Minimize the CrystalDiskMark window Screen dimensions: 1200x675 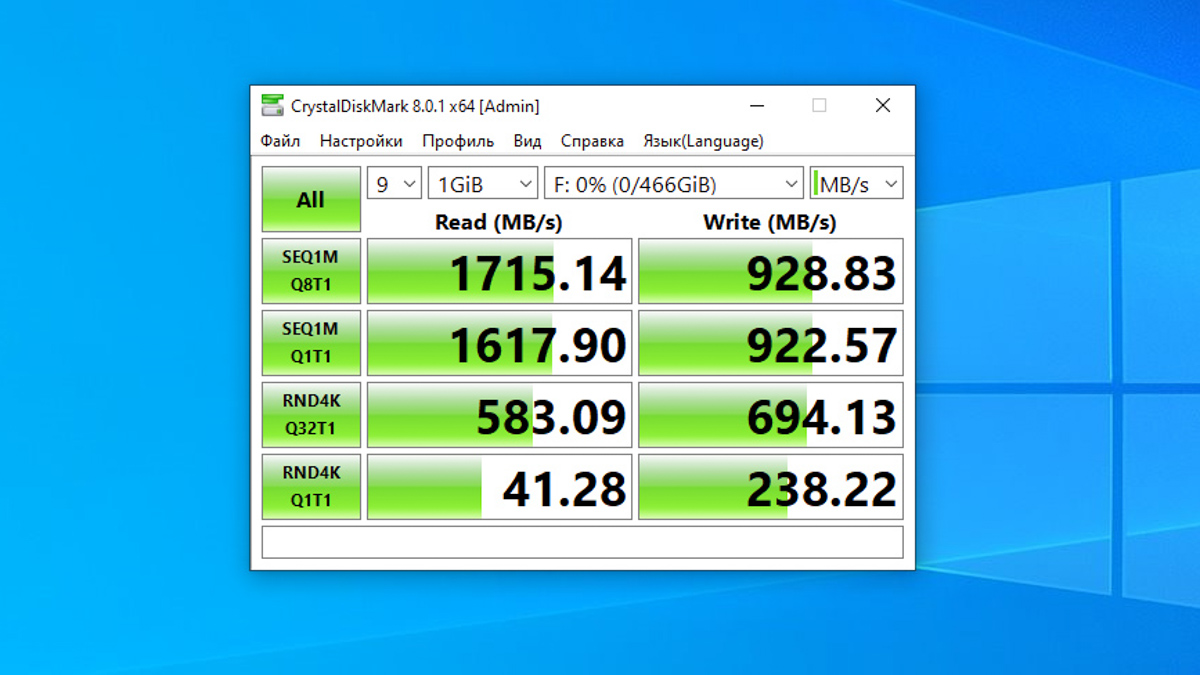pyautogui.click(x=759, y=105)
